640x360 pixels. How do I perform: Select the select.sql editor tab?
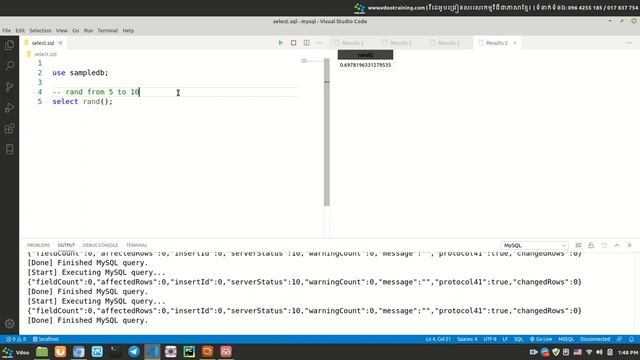[x=43, y=43]
